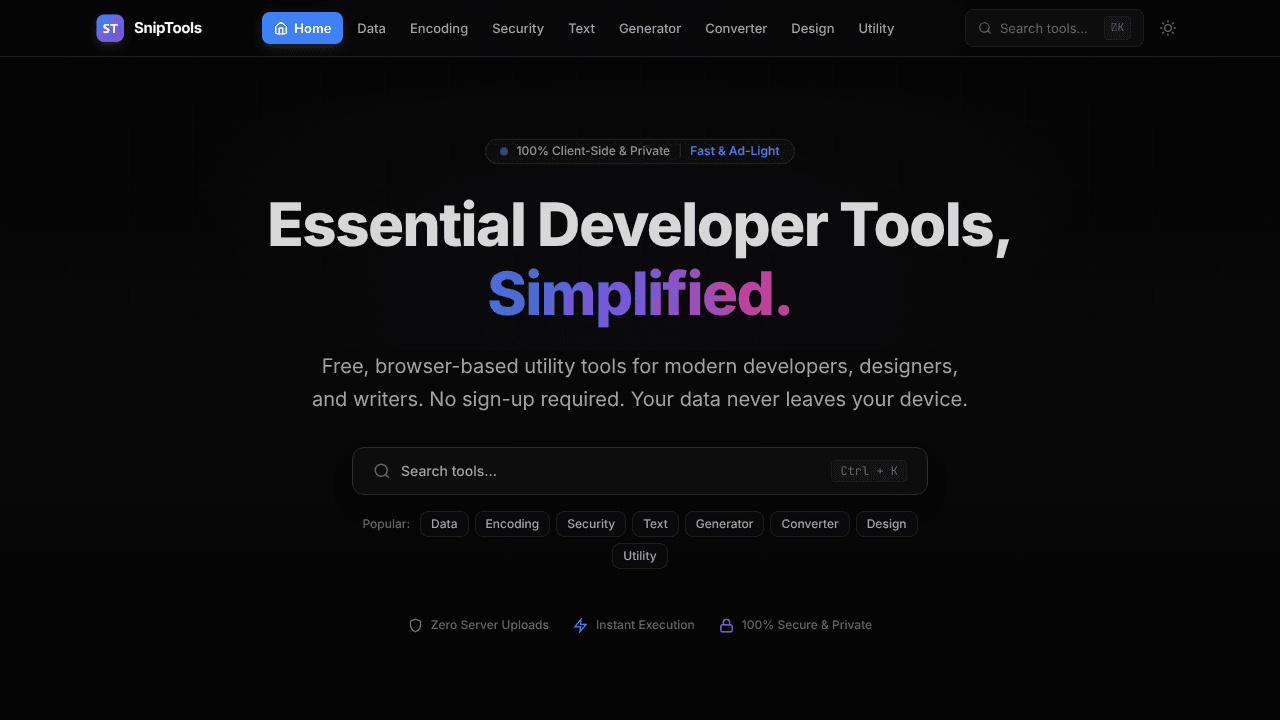Image resolution: width=1280 pixels, height=720 pixels.
Task: Open the Text menu in navbar
Action: pyautogui.click(x=582, y=28)
